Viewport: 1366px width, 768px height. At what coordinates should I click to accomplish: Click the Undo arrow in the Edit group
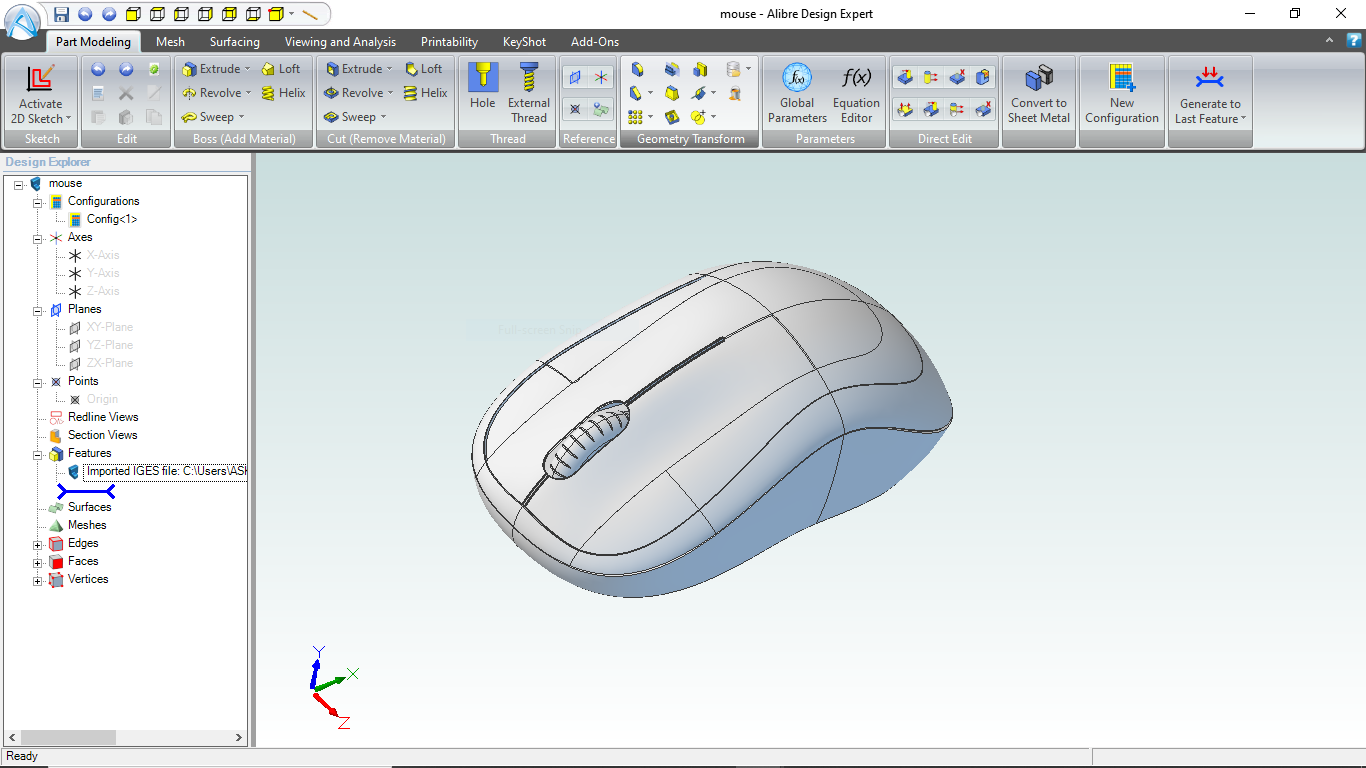(98, 69)
